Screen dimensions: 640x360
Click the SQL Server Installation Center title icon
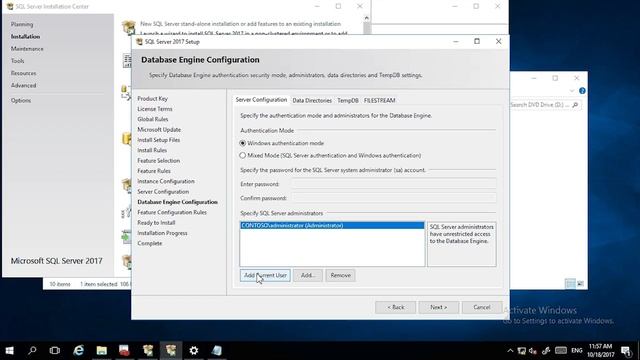click(x=10, y=6)
